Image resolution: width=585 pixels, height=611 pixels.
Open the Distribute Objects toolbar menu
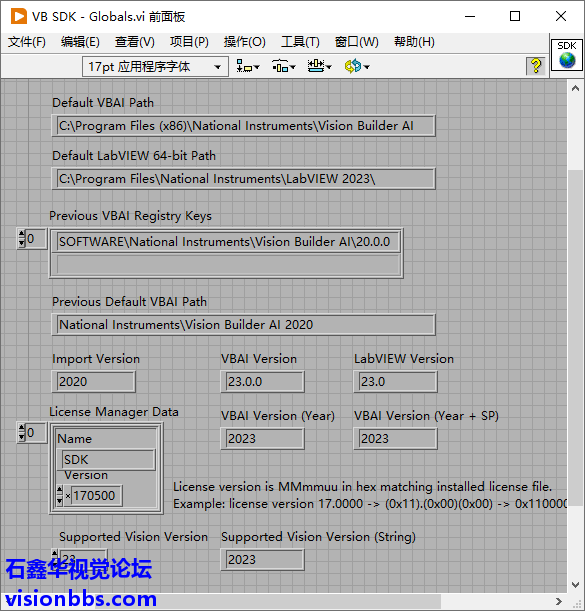click(284, 67)
